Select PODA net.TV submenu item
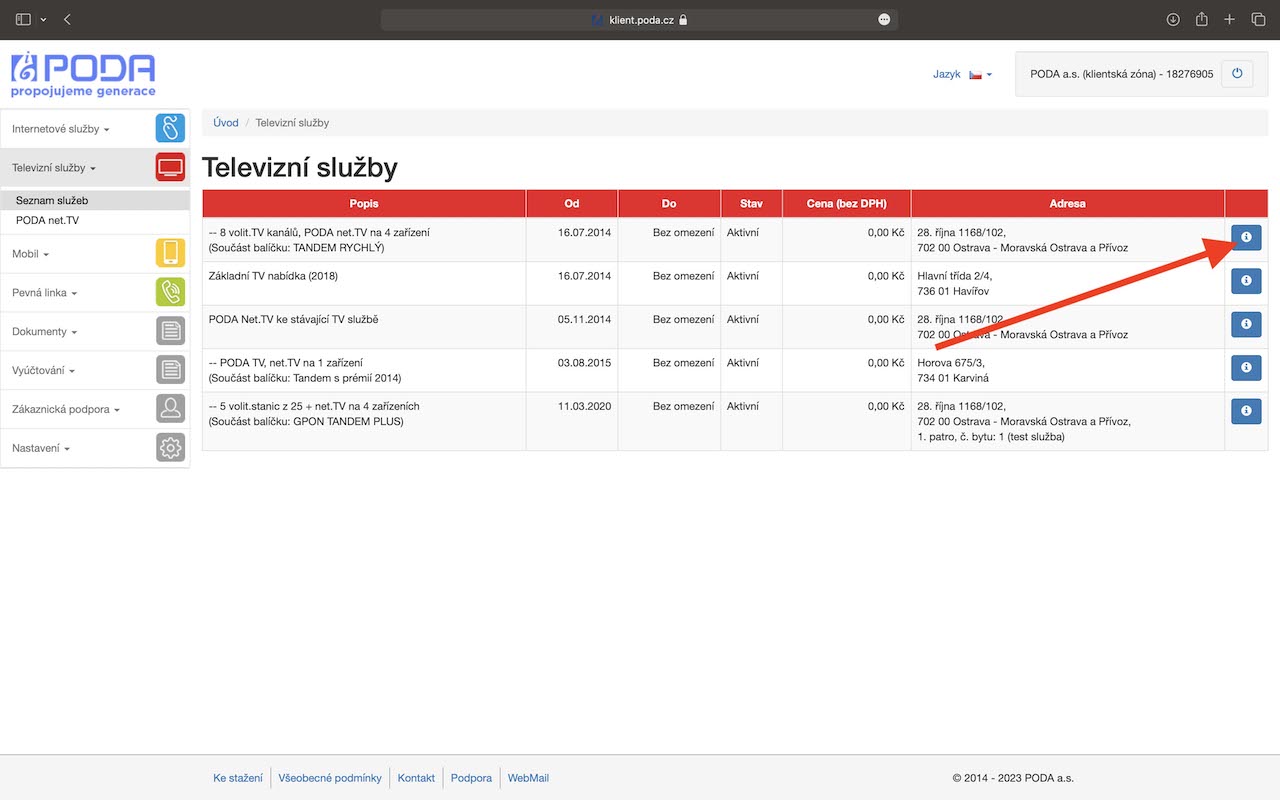1280x800 pixels. point(95,220)
